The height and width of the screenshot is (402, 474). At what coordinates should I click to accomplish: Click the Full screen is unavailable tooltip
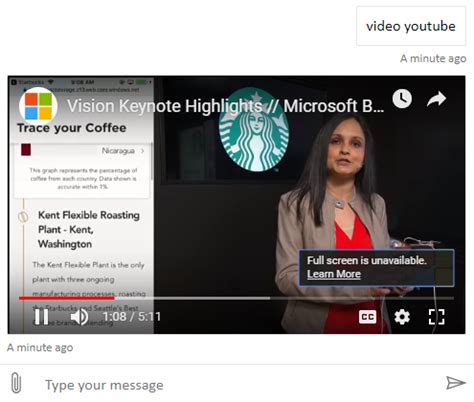[377, 268]
